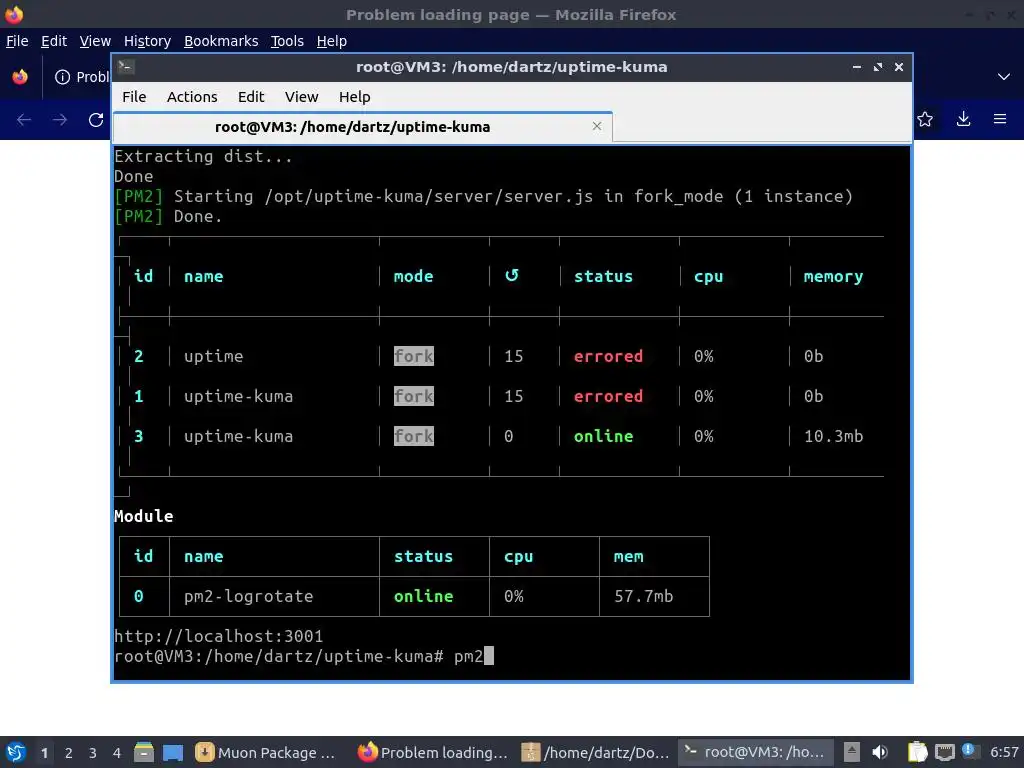The image size is (1024, 768).
Task: Click the clock showing 6:57
Action: (x=1004, y=752)
